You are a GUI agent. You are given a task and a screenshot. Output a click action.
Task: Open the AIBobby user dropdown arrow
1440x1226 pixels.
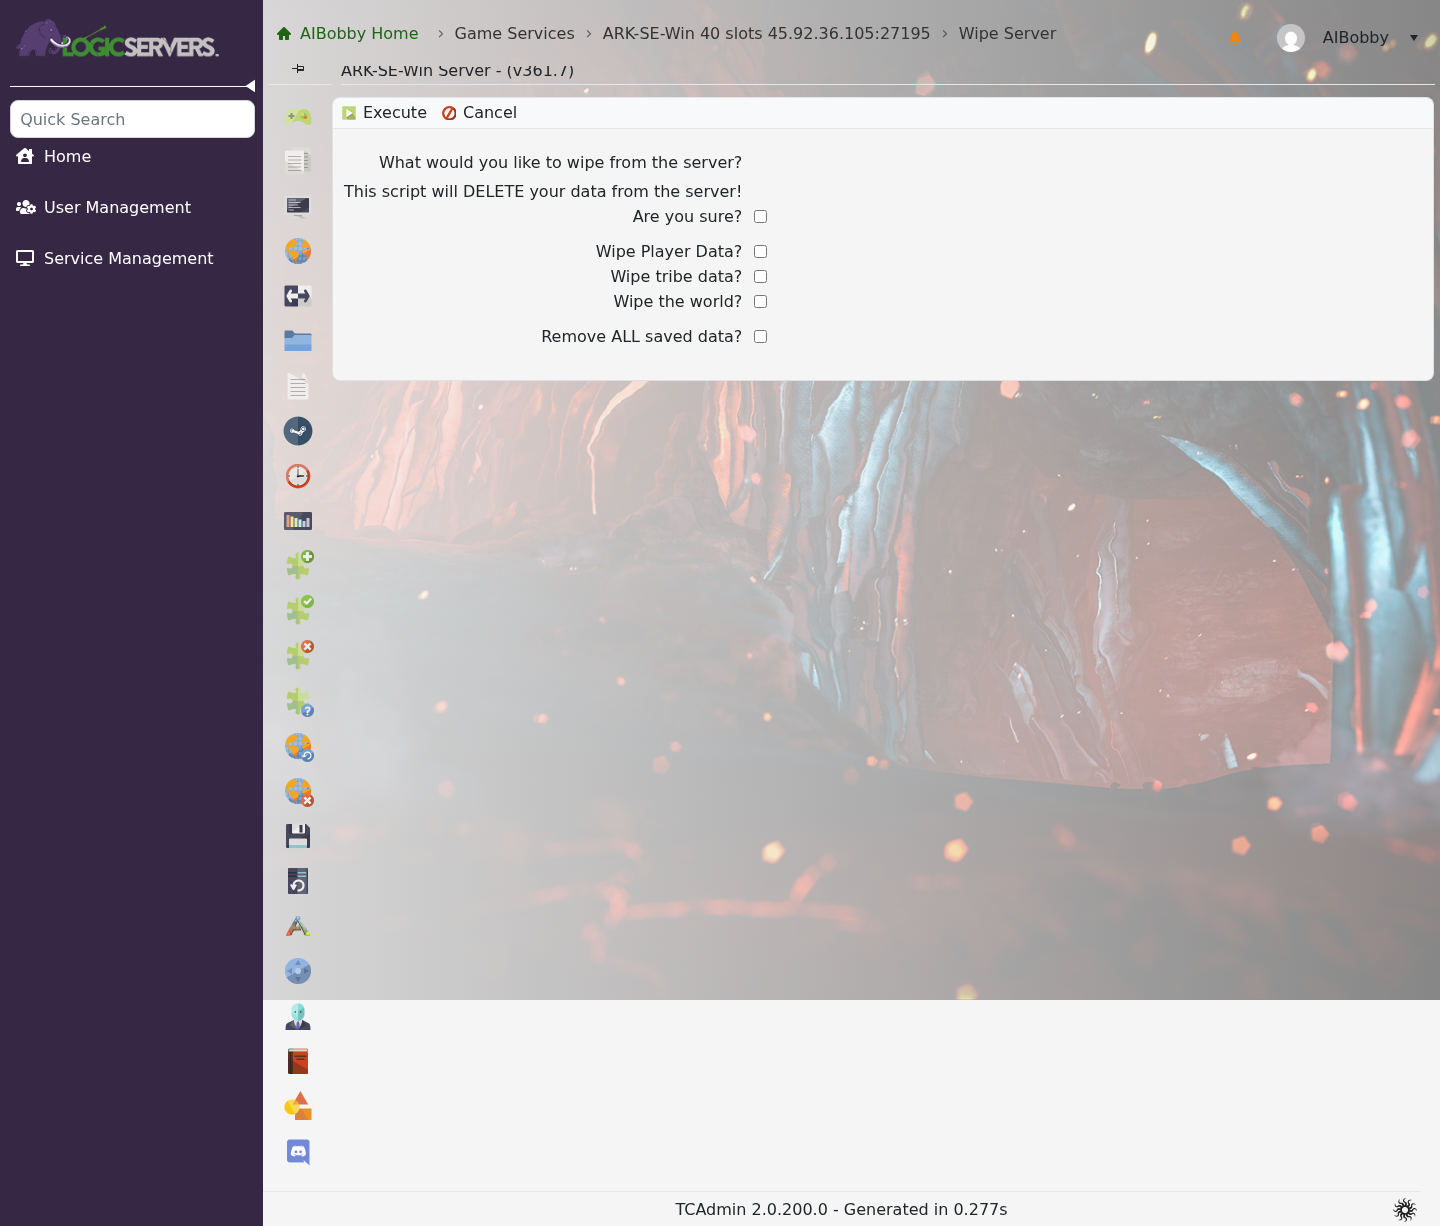coord(1414,38)
